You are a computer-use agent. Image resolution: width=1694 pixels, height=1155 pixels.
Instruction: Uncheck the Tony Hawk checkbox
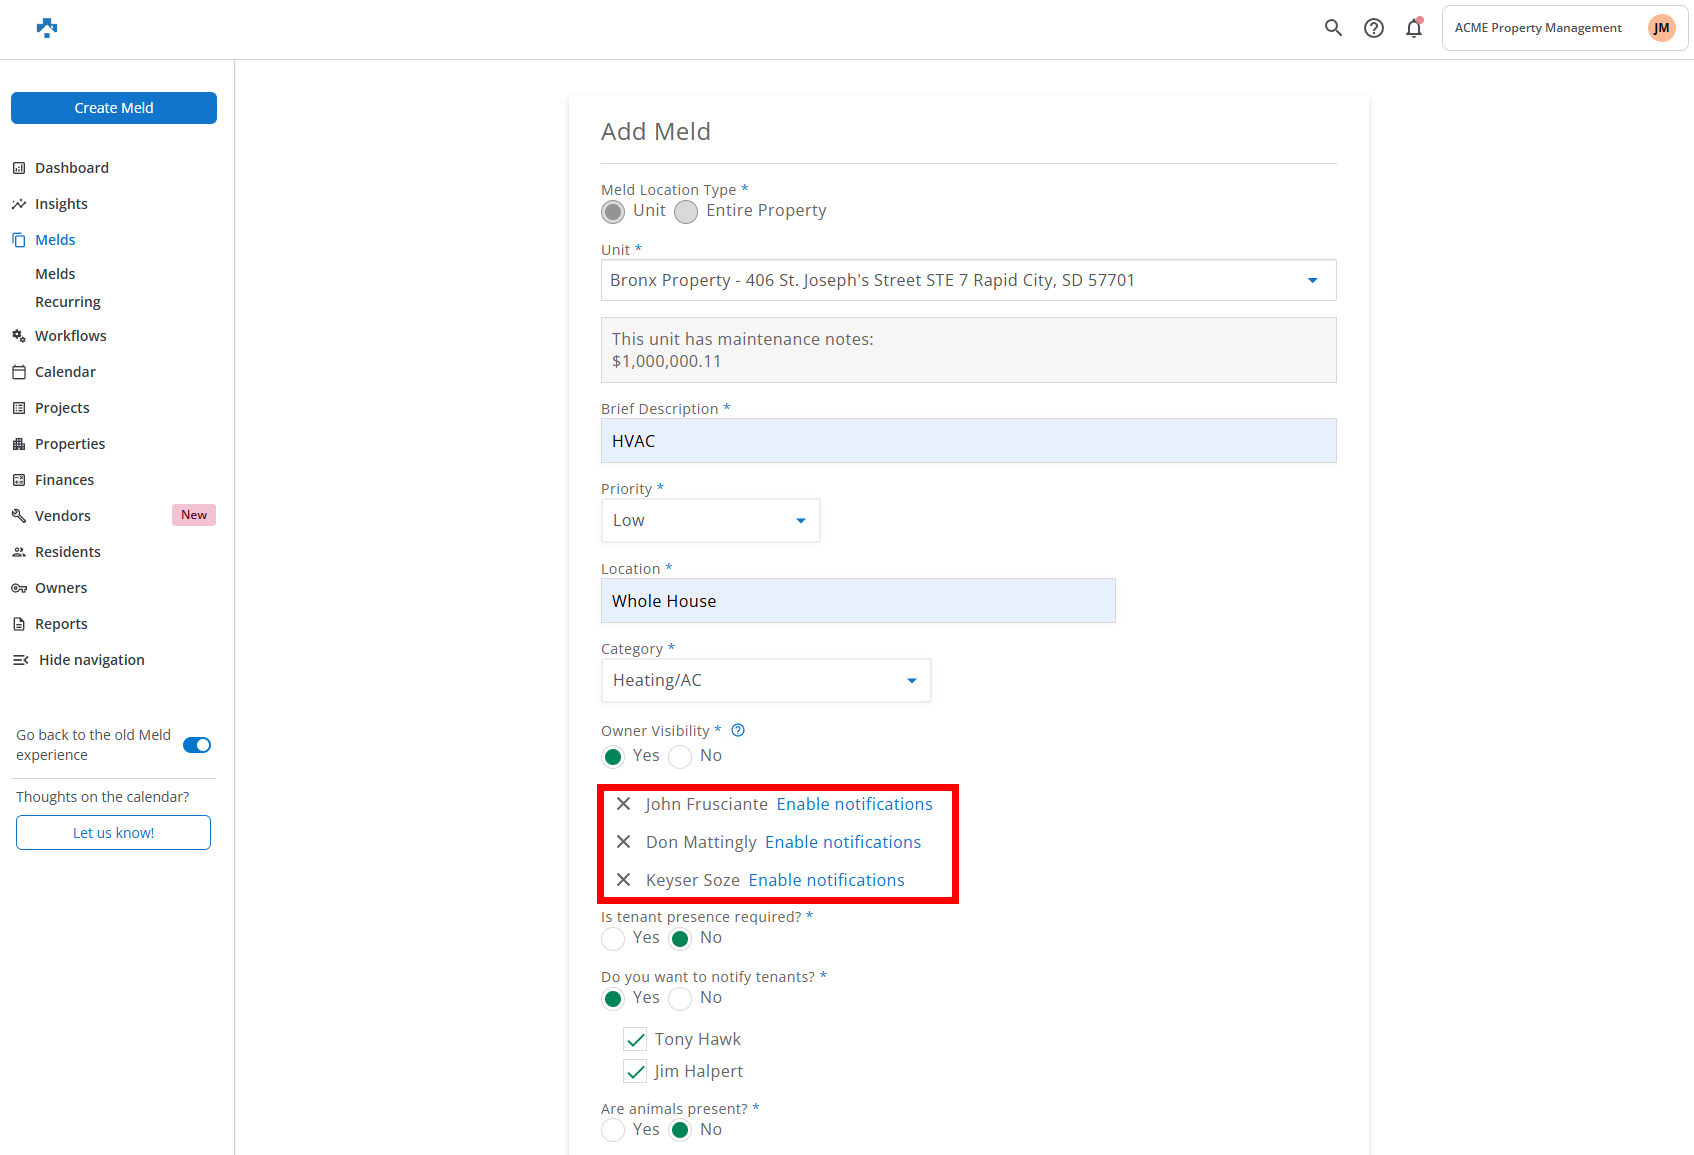(x=635, y=1040)
